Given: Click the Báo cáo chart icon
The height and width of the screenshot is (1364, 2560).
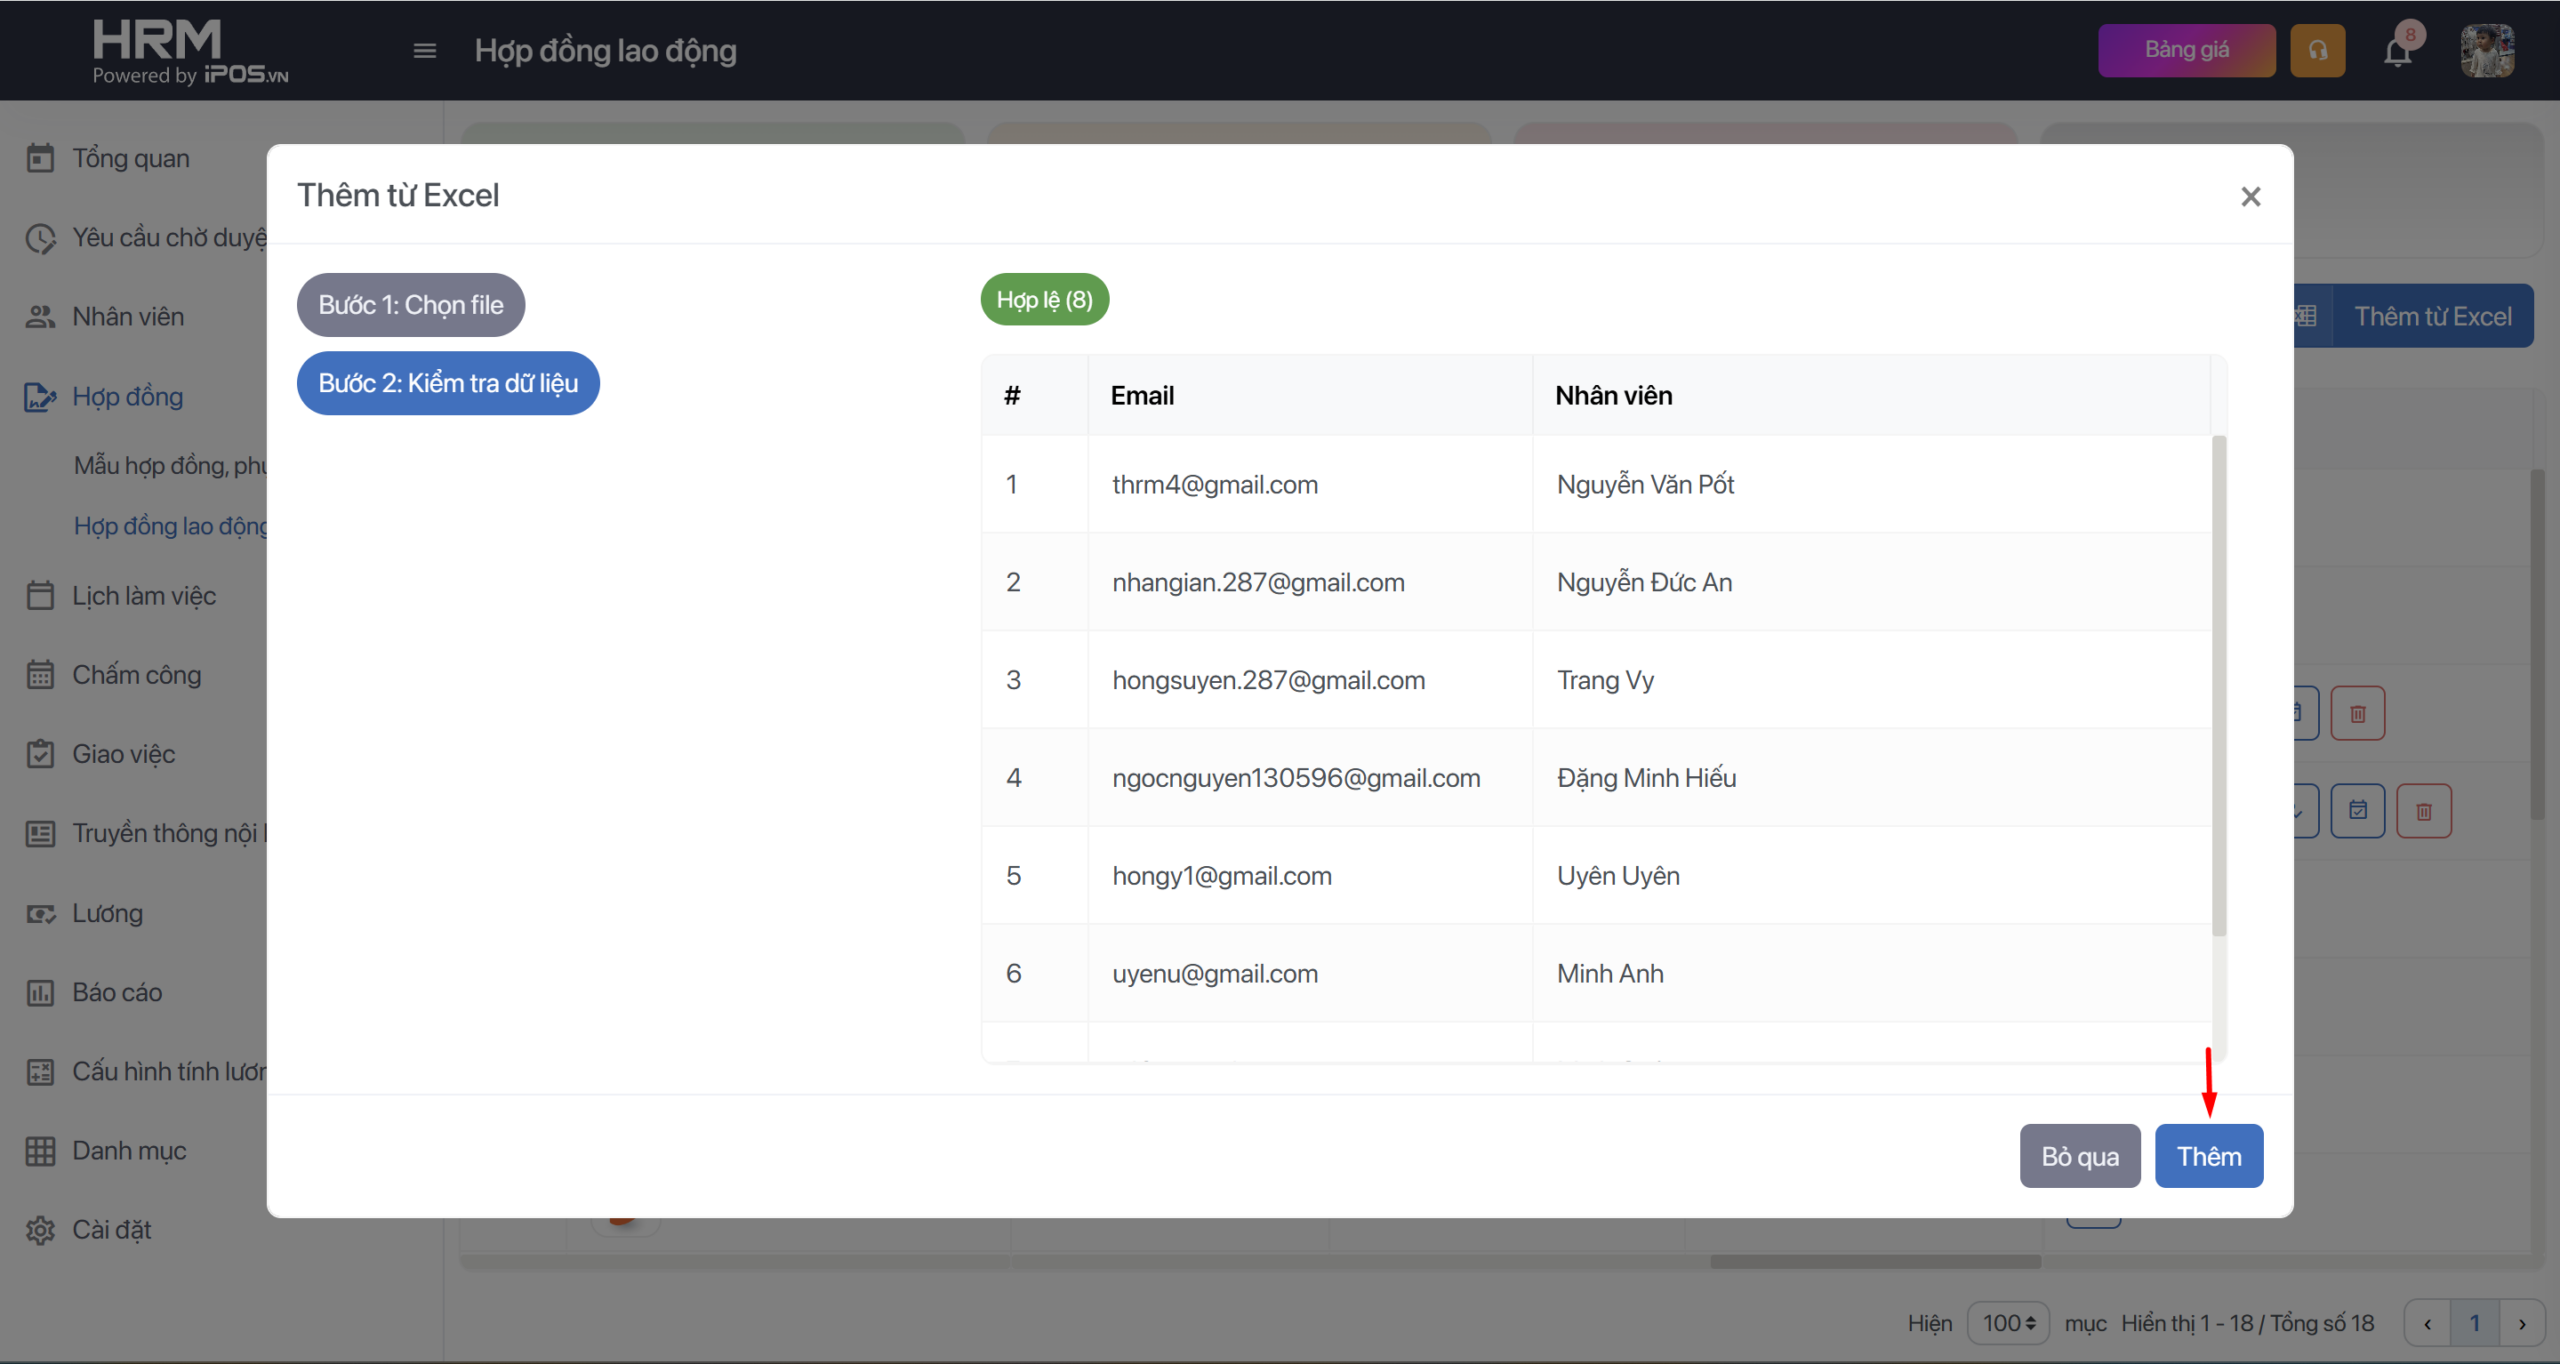Looking at the screenshot, I should pyautogui.click(x=40, y=992).
